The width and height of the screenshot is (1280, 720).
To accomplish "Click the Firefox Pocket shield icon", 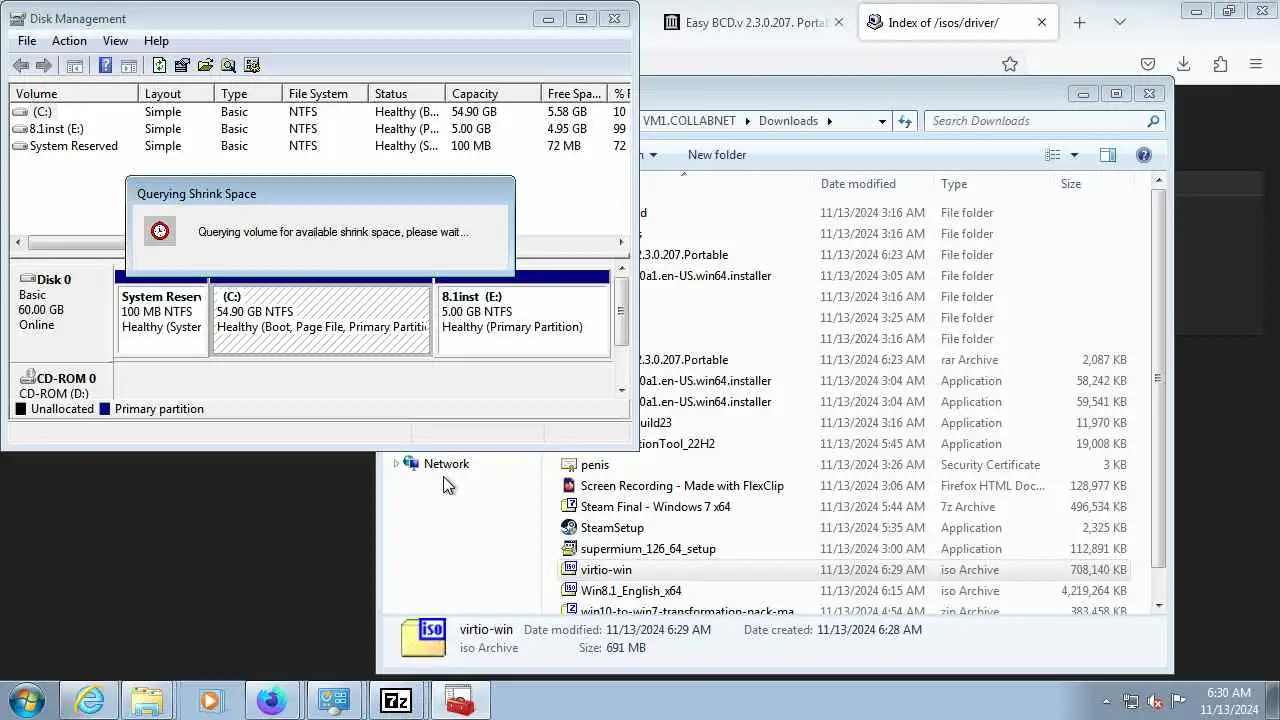I will click(1148, 64).
